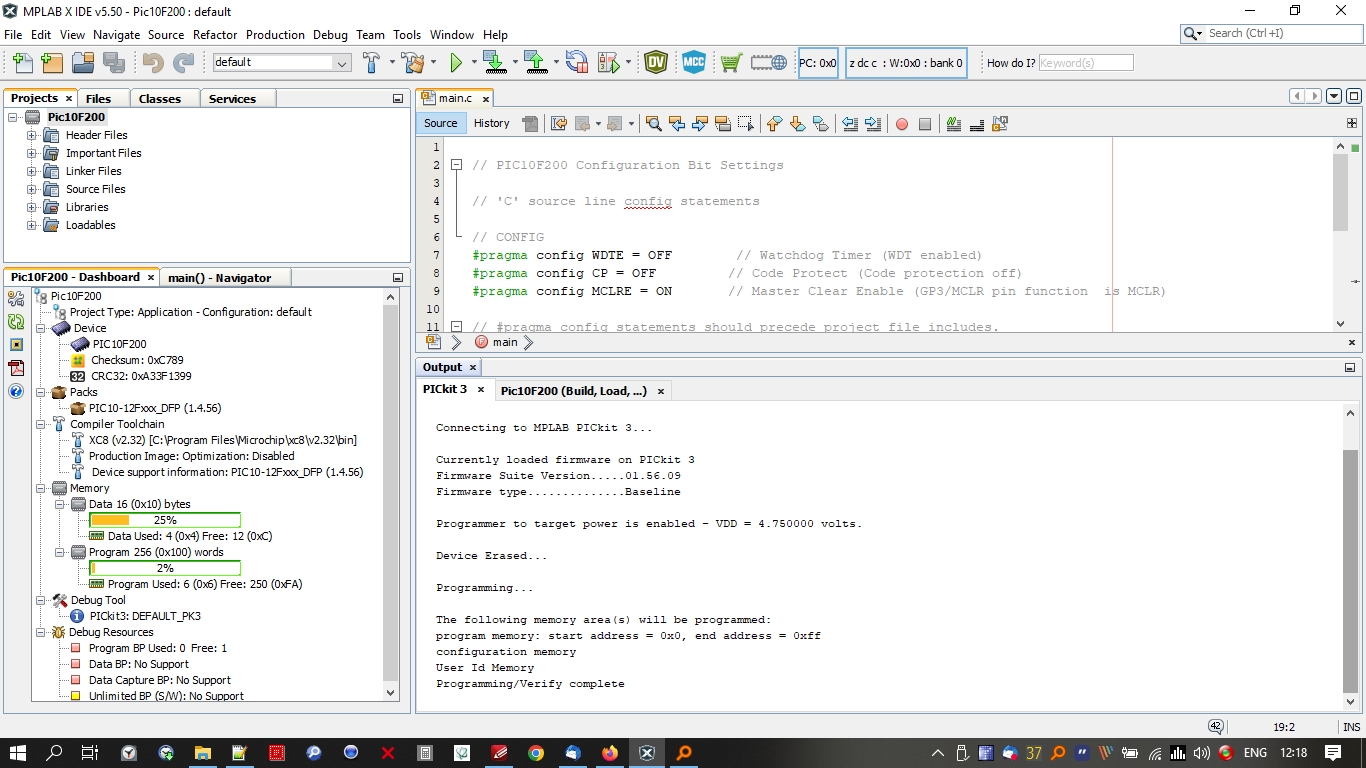Click the green refresh debug tool status icon
This screenshot has width=1366, height=768.
click(16, 321)
